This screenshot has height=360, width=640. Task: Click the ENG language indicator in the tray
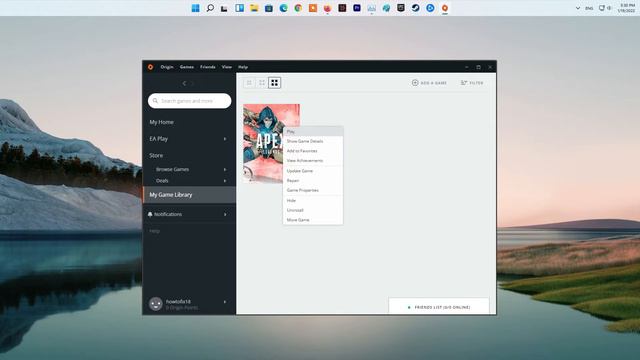tap(589, 8)
